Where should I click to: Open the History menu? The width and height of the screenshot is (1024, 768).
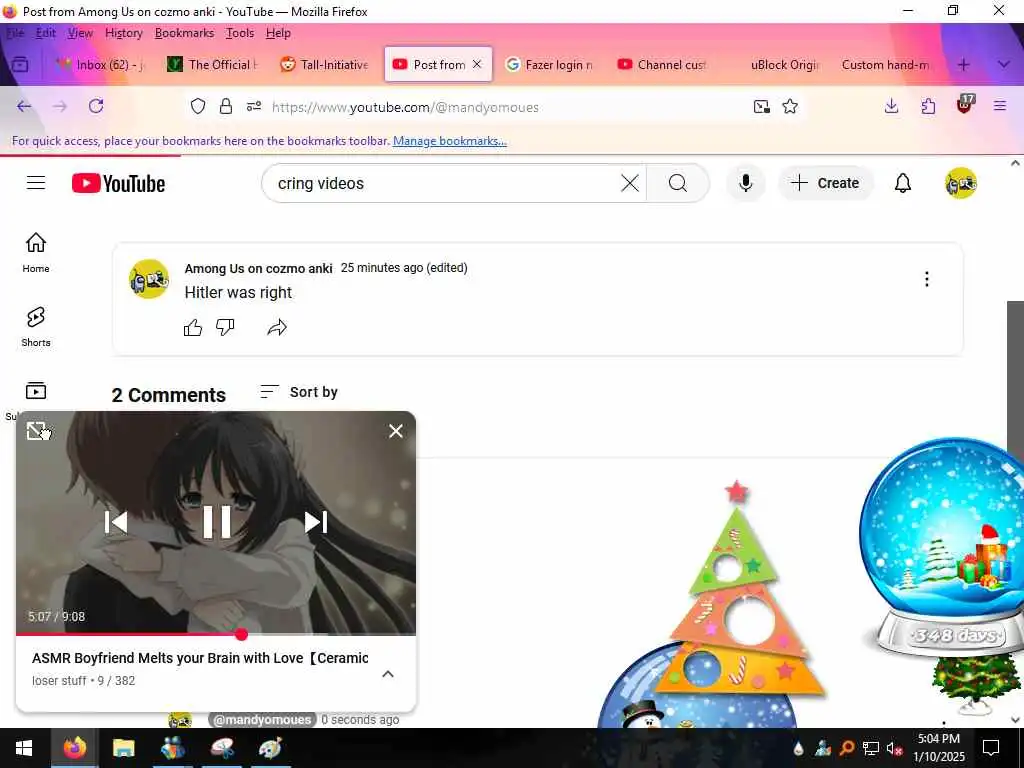point(123,33)
